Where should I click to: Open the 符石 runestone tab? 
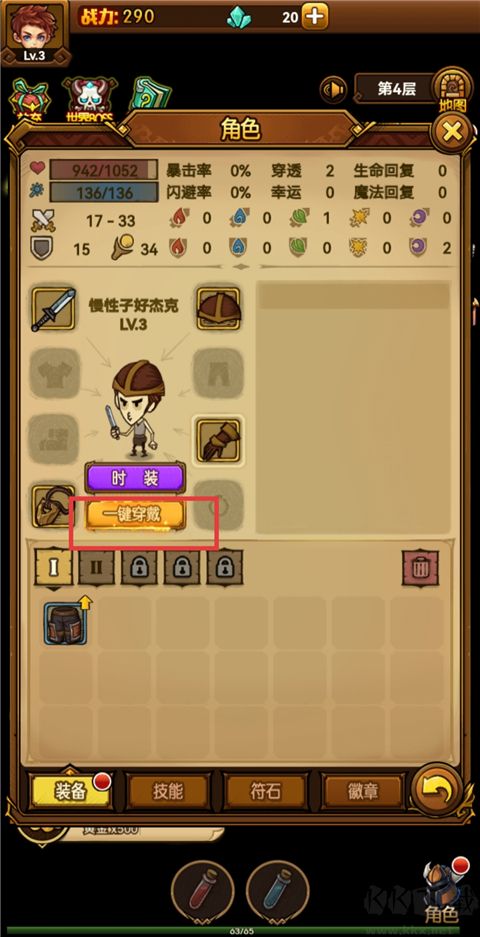pyautogui.click(x=265, y=791)
